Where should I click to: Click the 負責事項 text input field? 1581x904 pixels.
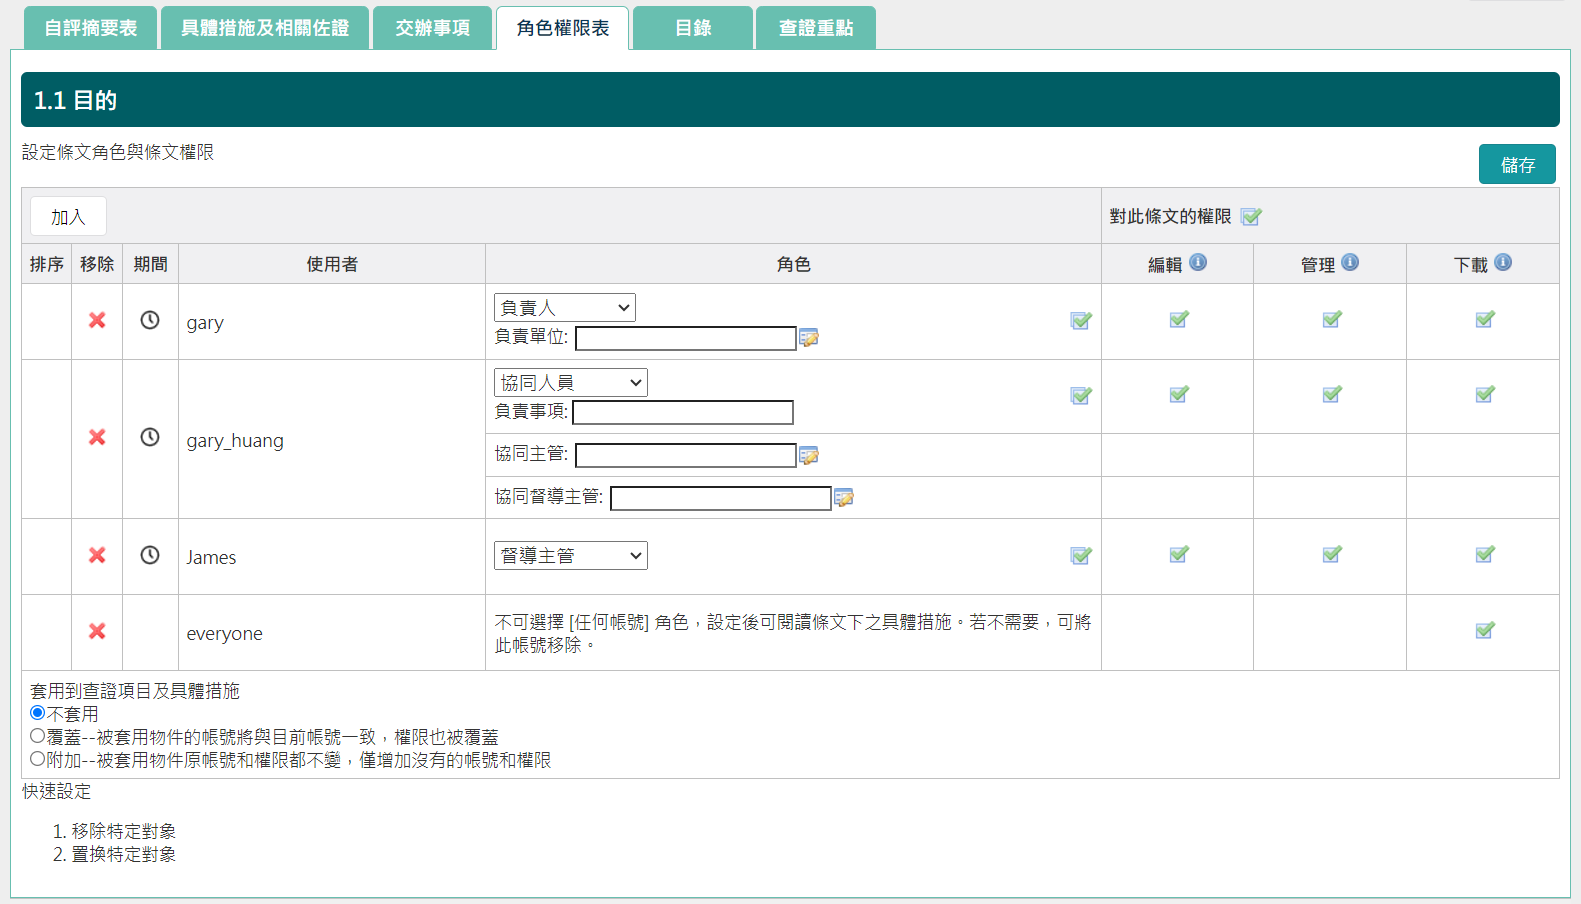(683, 413)
